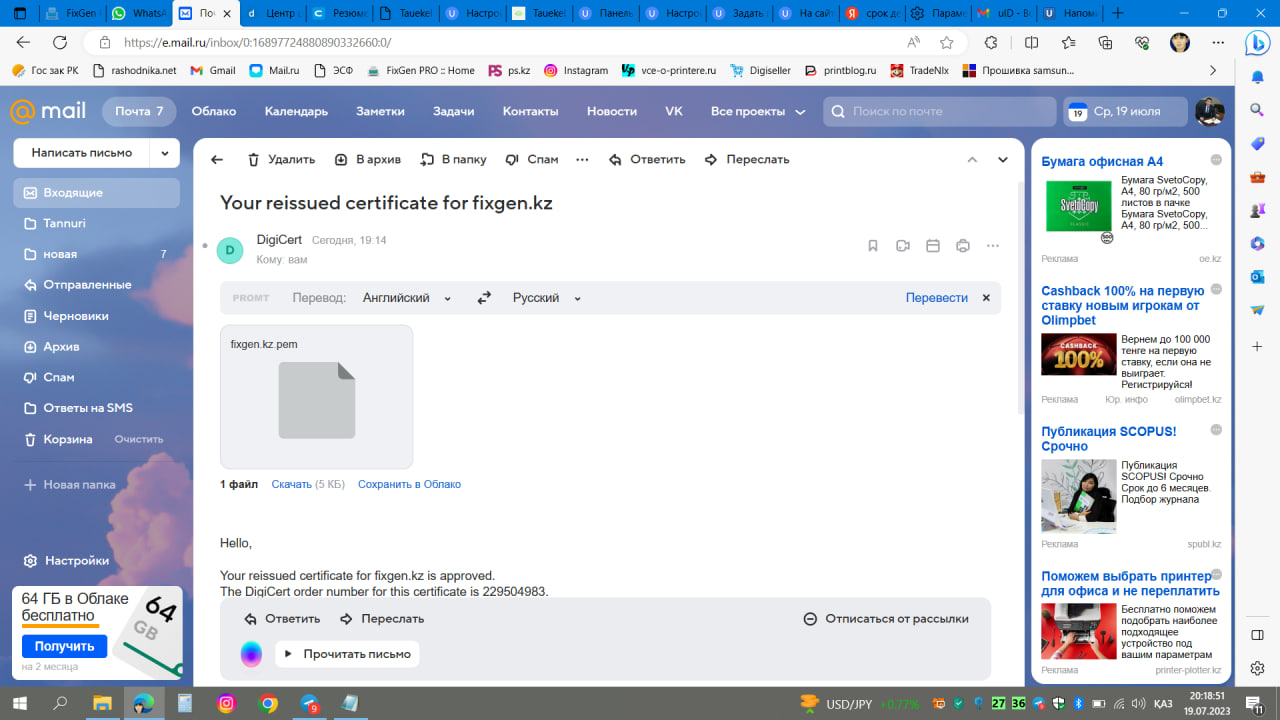
Task: Open Облако in top navigation
Action: coord(214,111)
